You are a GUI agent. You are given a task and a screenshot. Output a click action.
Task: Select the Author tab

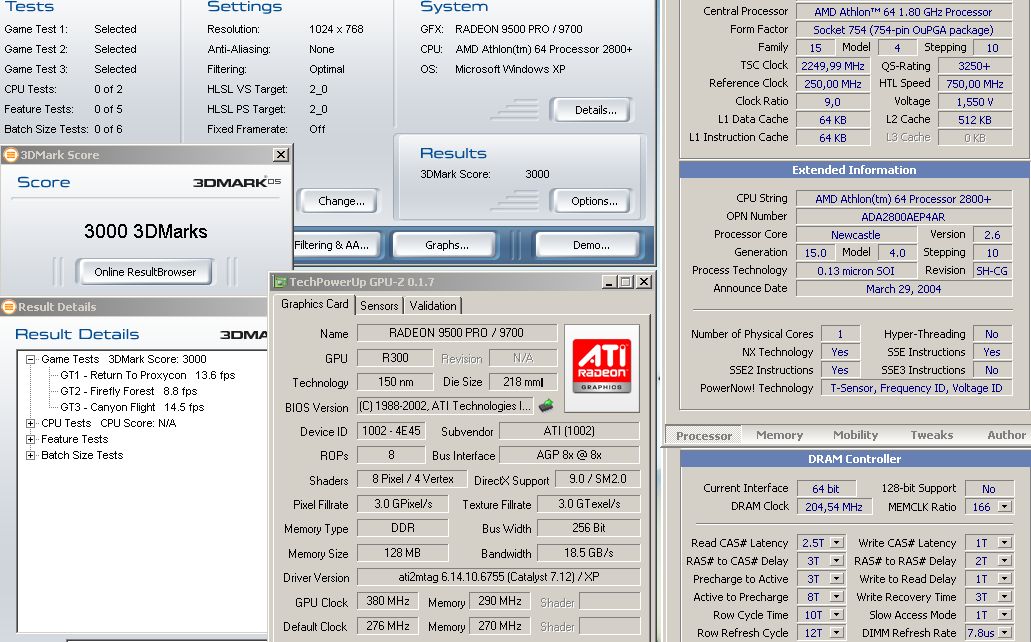[x=1006, y=435]
